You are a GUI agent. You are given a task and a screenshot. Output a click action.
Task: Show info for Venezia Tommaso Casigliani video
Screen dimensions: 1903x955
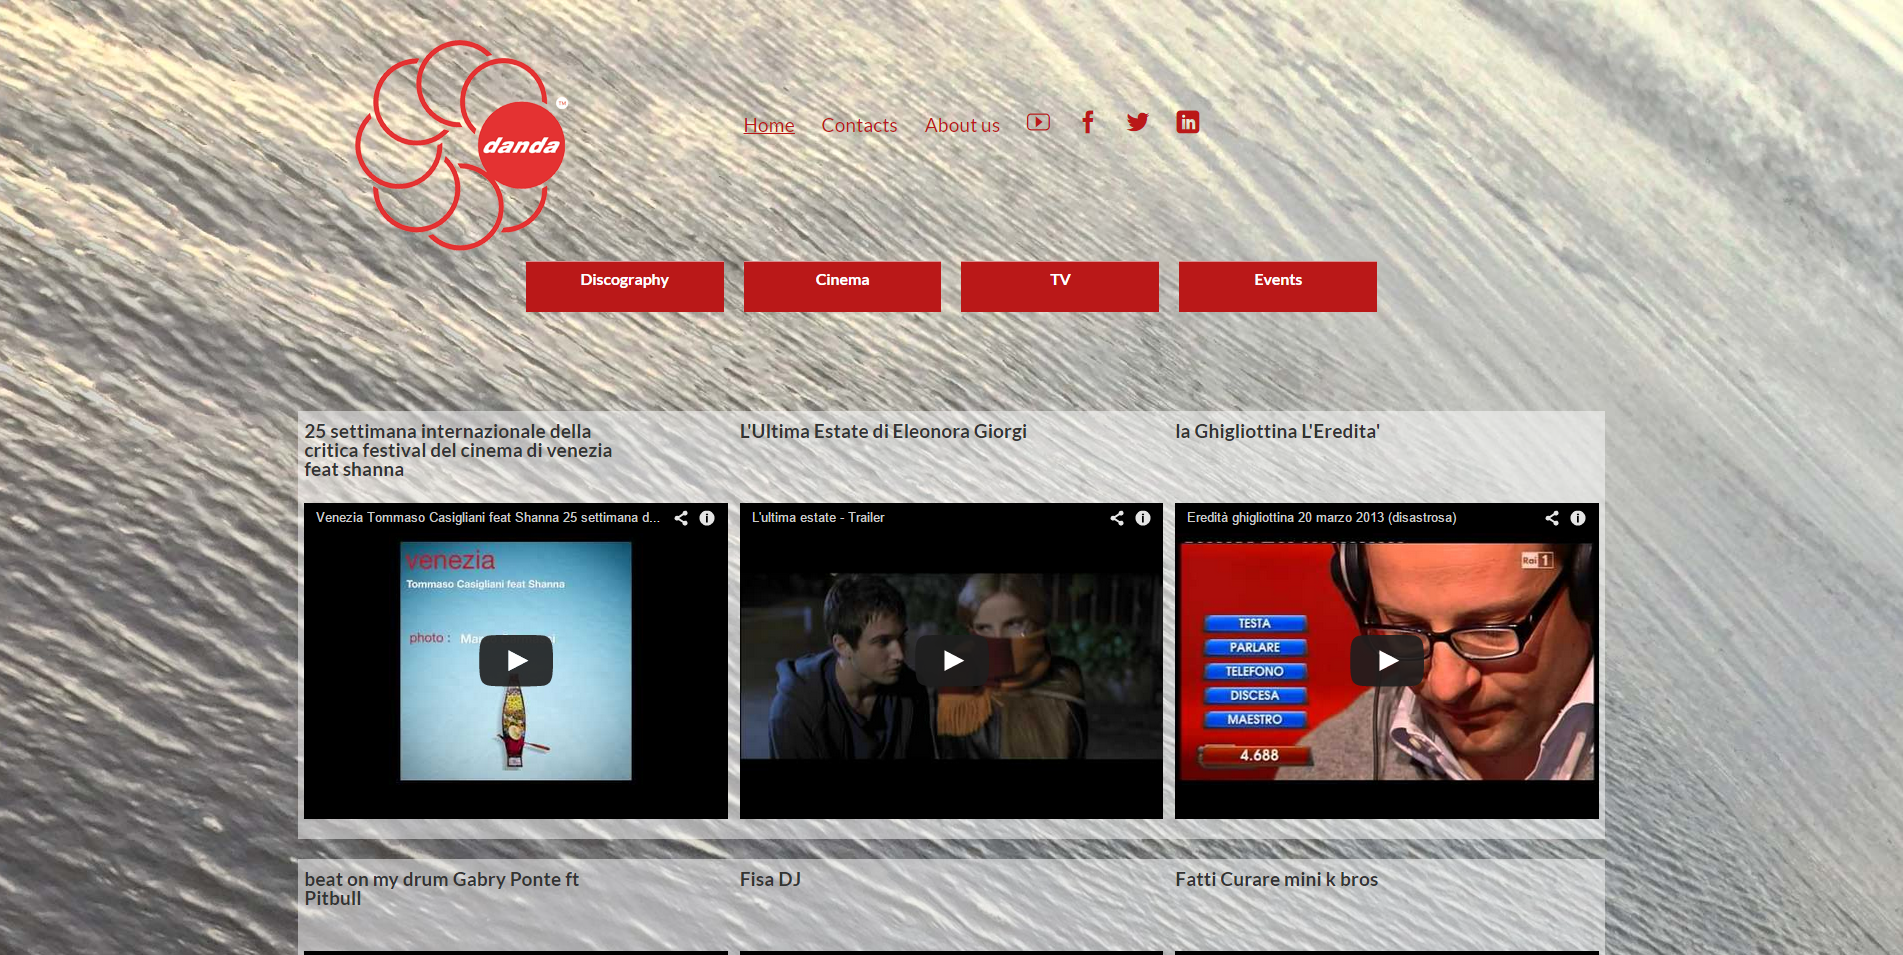click(x=707, y=518)
